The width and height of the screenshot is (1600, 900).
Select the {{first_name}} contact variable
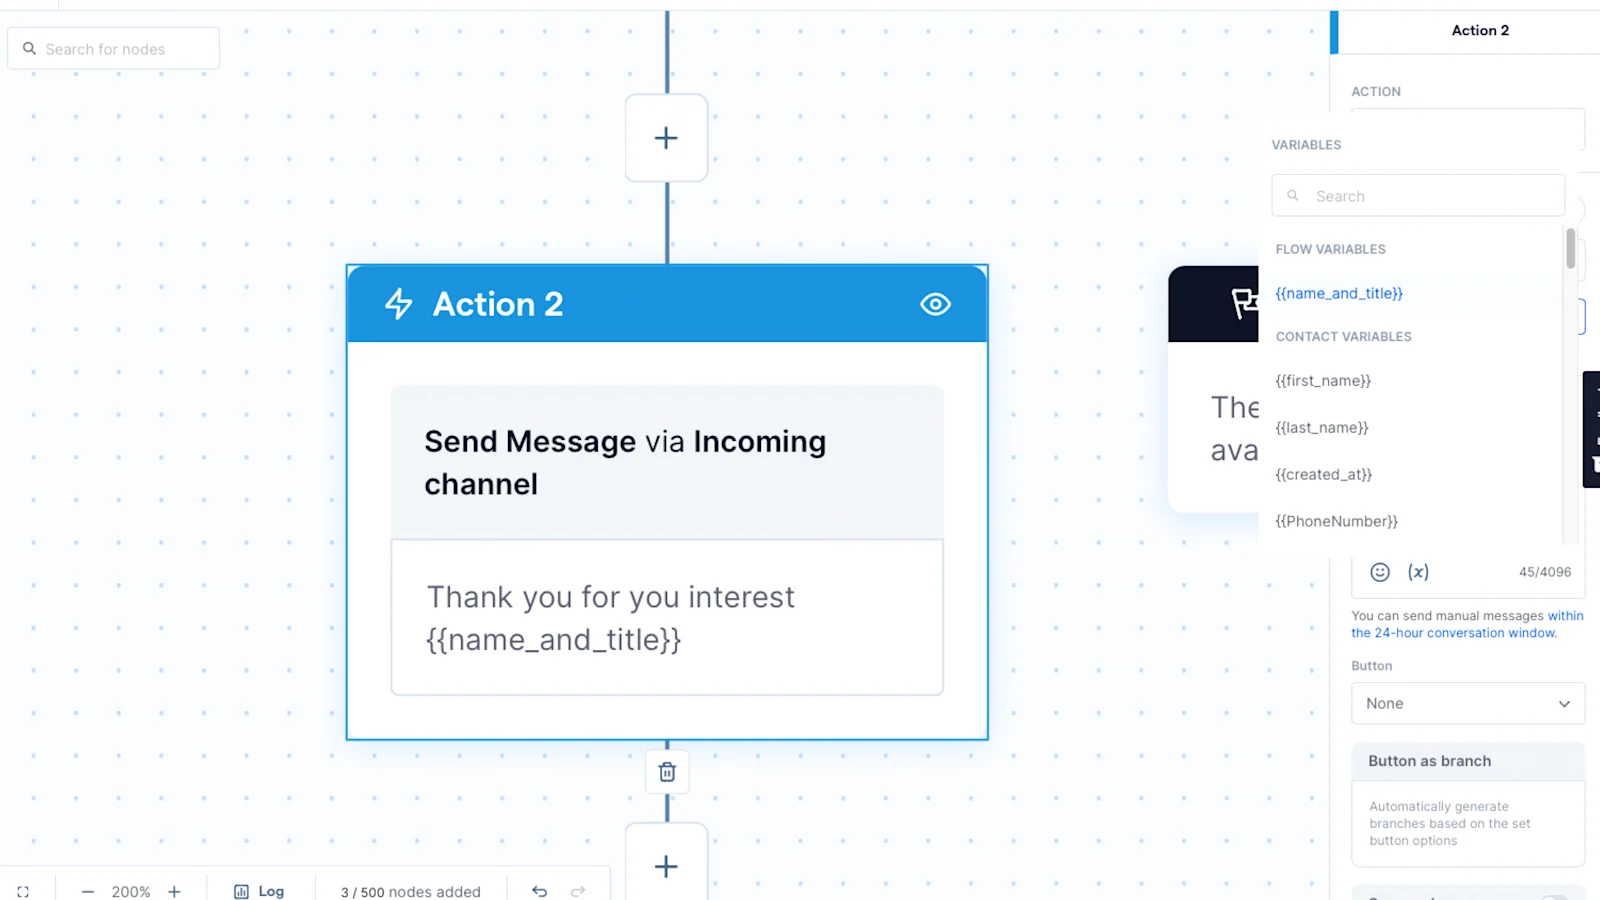[1322, 380]
